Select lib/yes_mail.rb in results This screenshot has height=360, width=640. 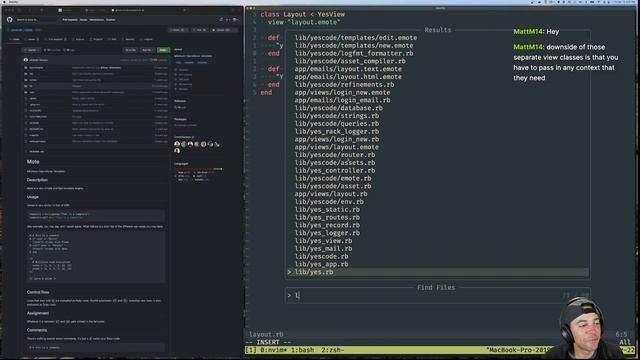coord(323,249)
